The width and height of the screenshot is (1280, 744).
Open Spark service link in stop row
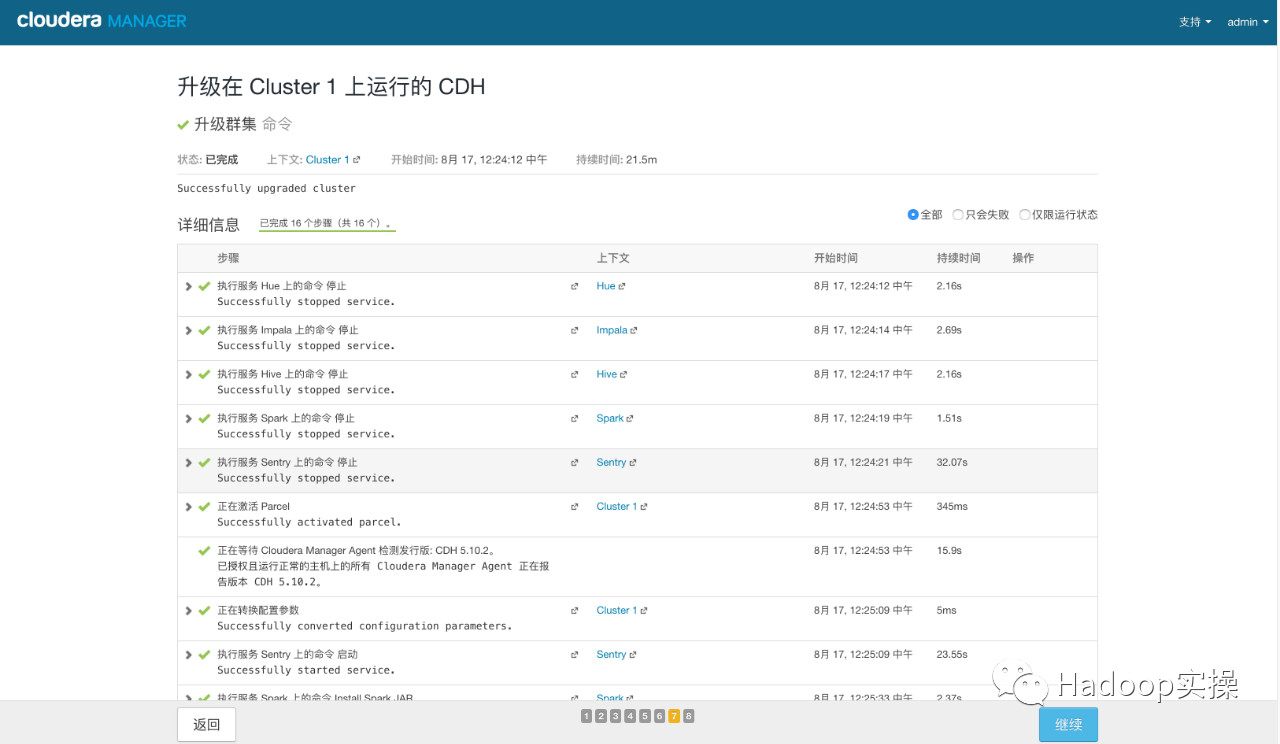tap(610, 418)
